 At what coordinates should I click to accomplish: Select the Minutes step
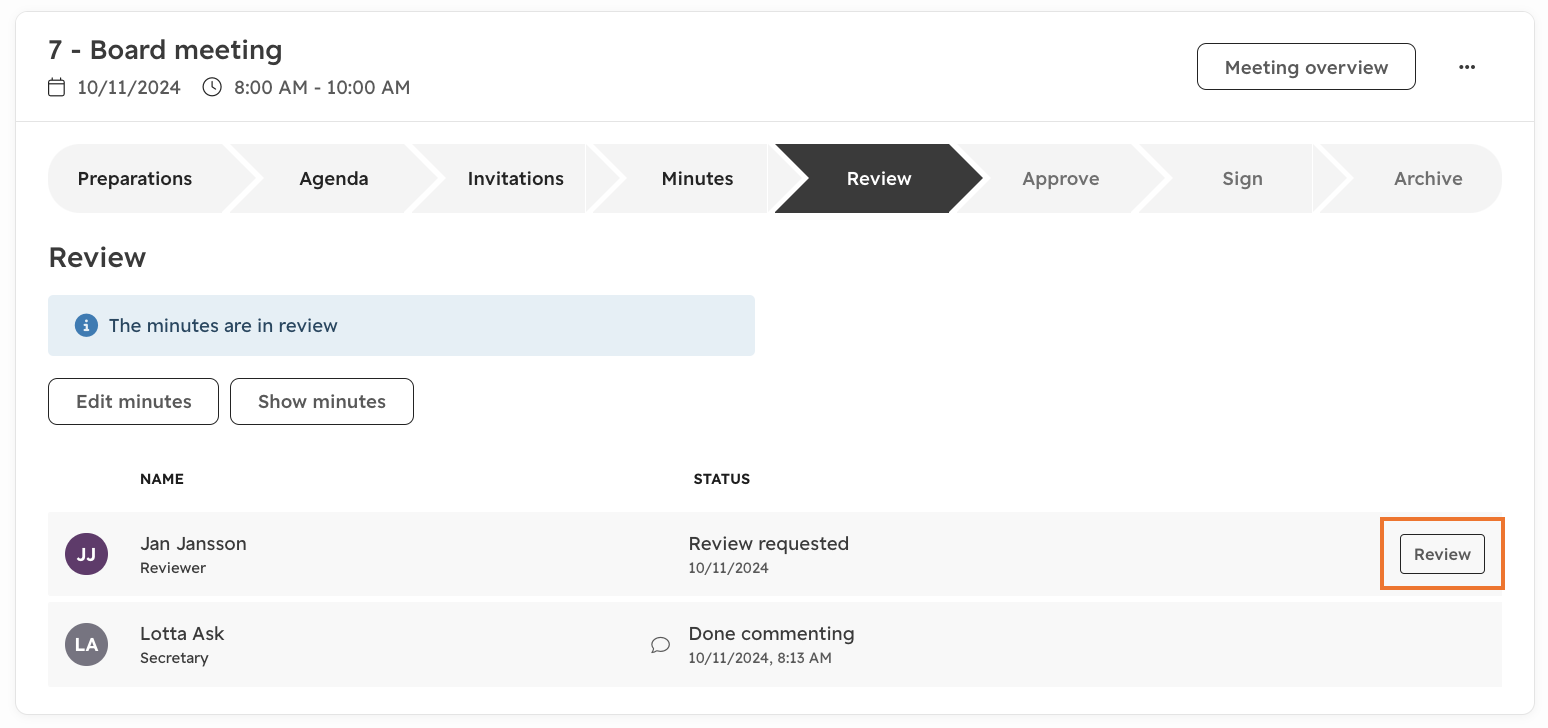click(697, 179)
